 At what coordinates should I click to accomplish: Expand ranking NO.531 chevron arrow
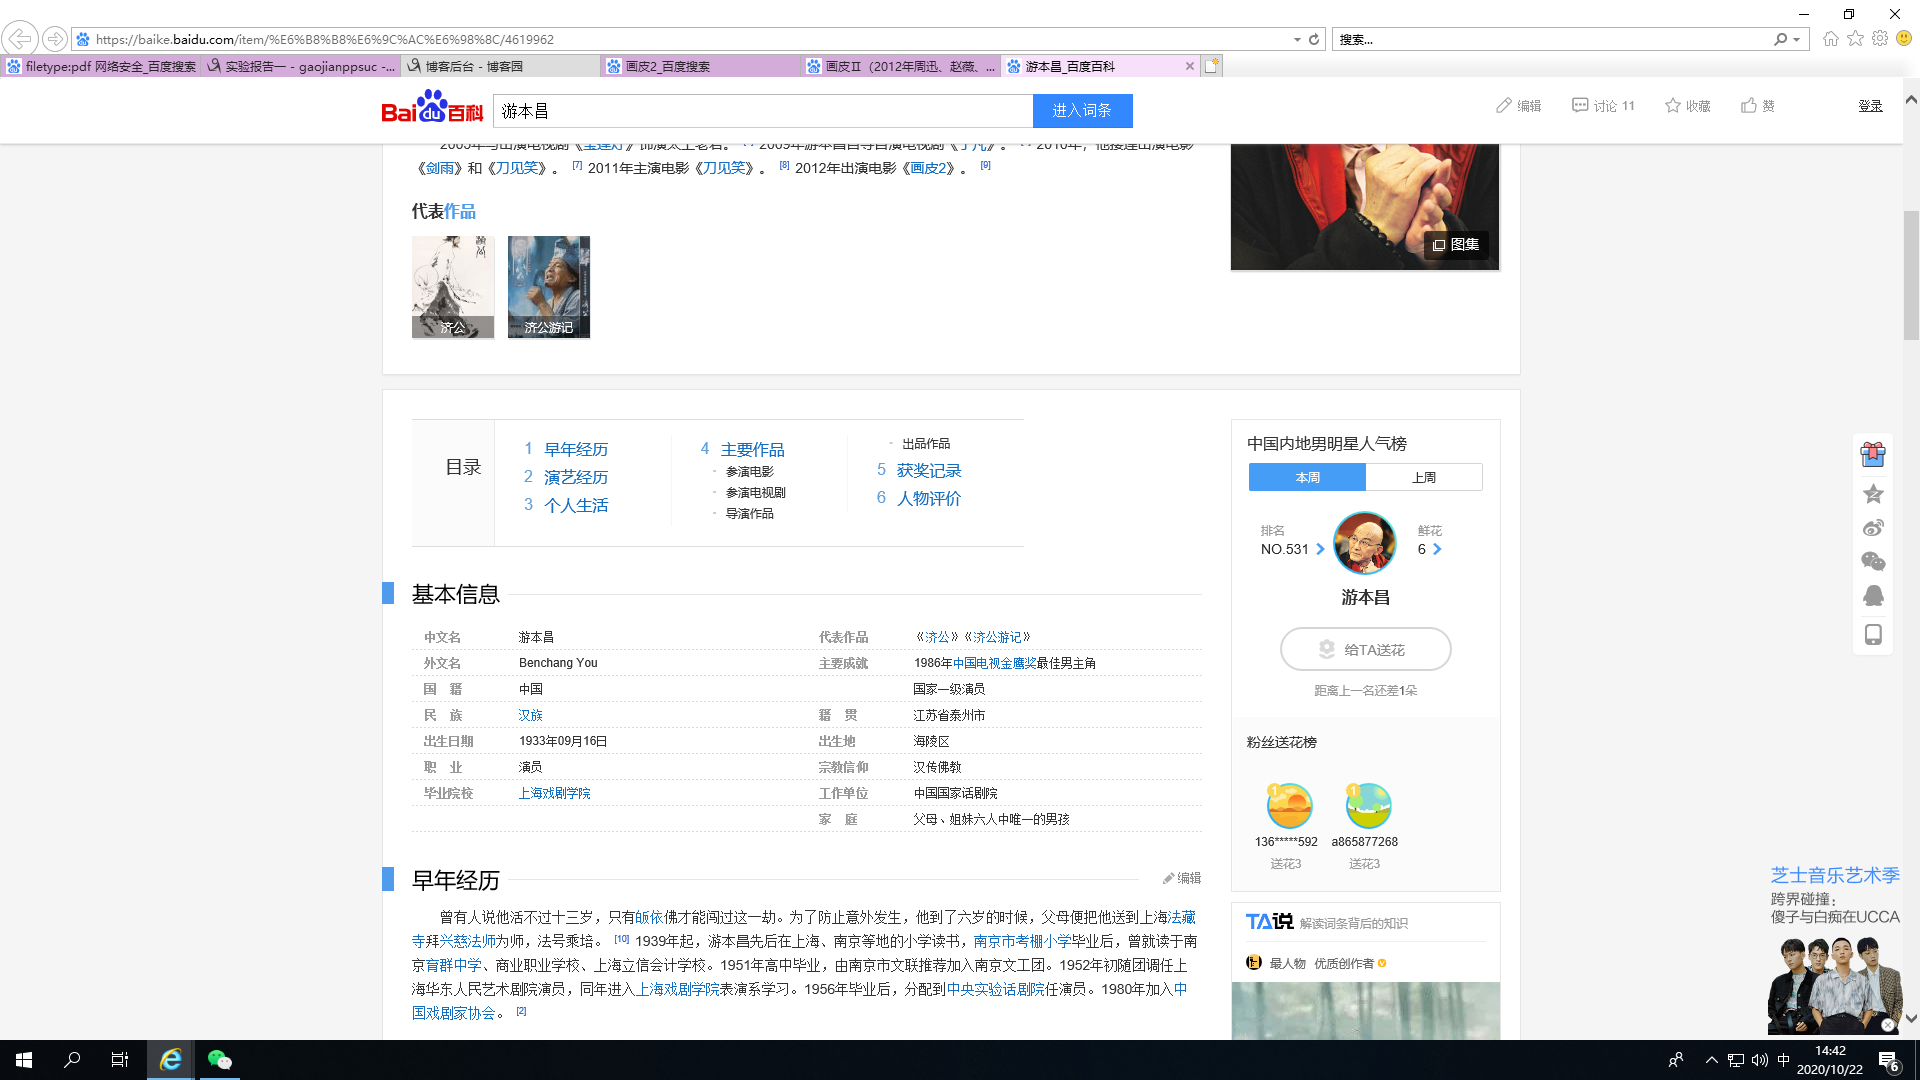(x=1321, y=549)
